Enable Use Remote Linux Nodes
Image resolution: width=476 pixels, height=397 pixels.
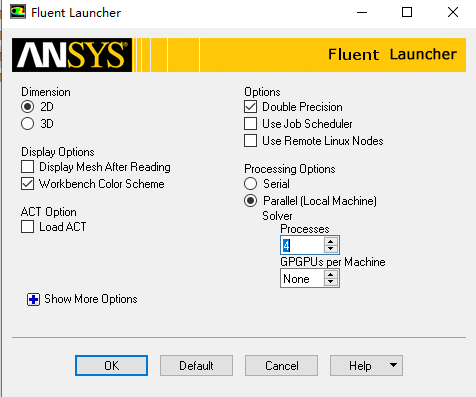[250, 141]
